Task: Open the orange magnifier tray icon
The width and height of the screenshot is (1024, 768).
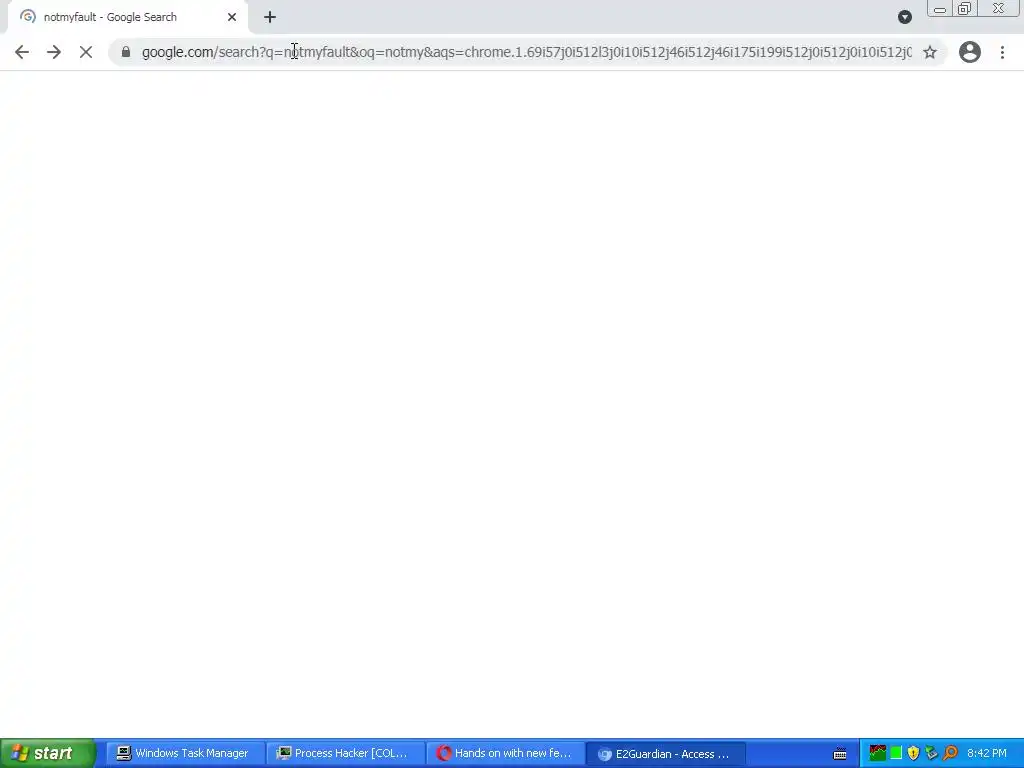Action: 950,753
